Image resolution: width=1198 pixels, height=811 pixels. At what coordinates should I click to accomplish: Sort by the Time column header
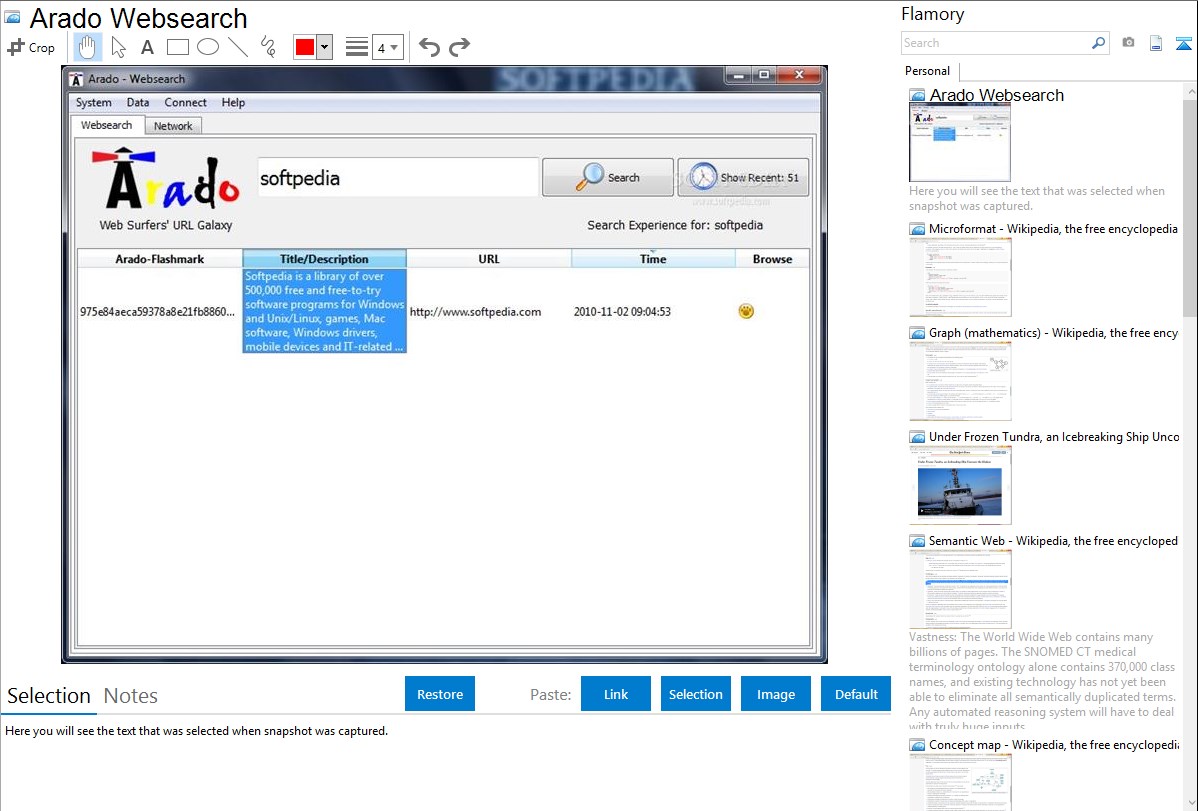653,259
